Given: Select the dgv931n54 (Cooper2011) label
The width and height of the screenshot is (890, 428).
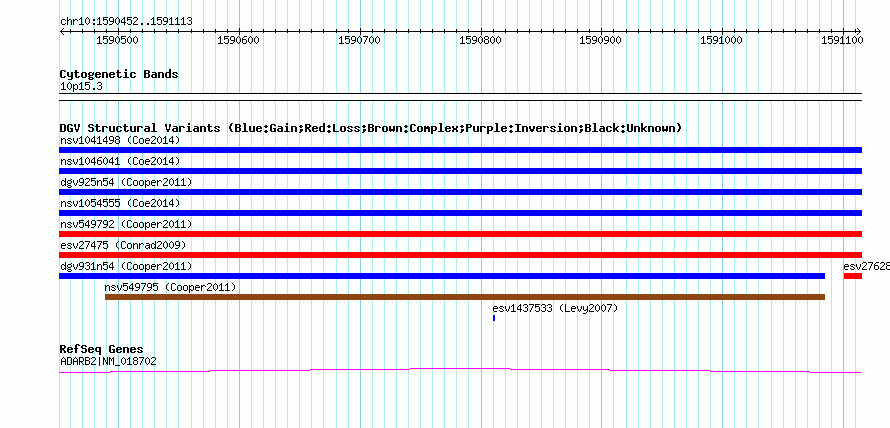Looking at the screenshot, I should coord(126,266).
